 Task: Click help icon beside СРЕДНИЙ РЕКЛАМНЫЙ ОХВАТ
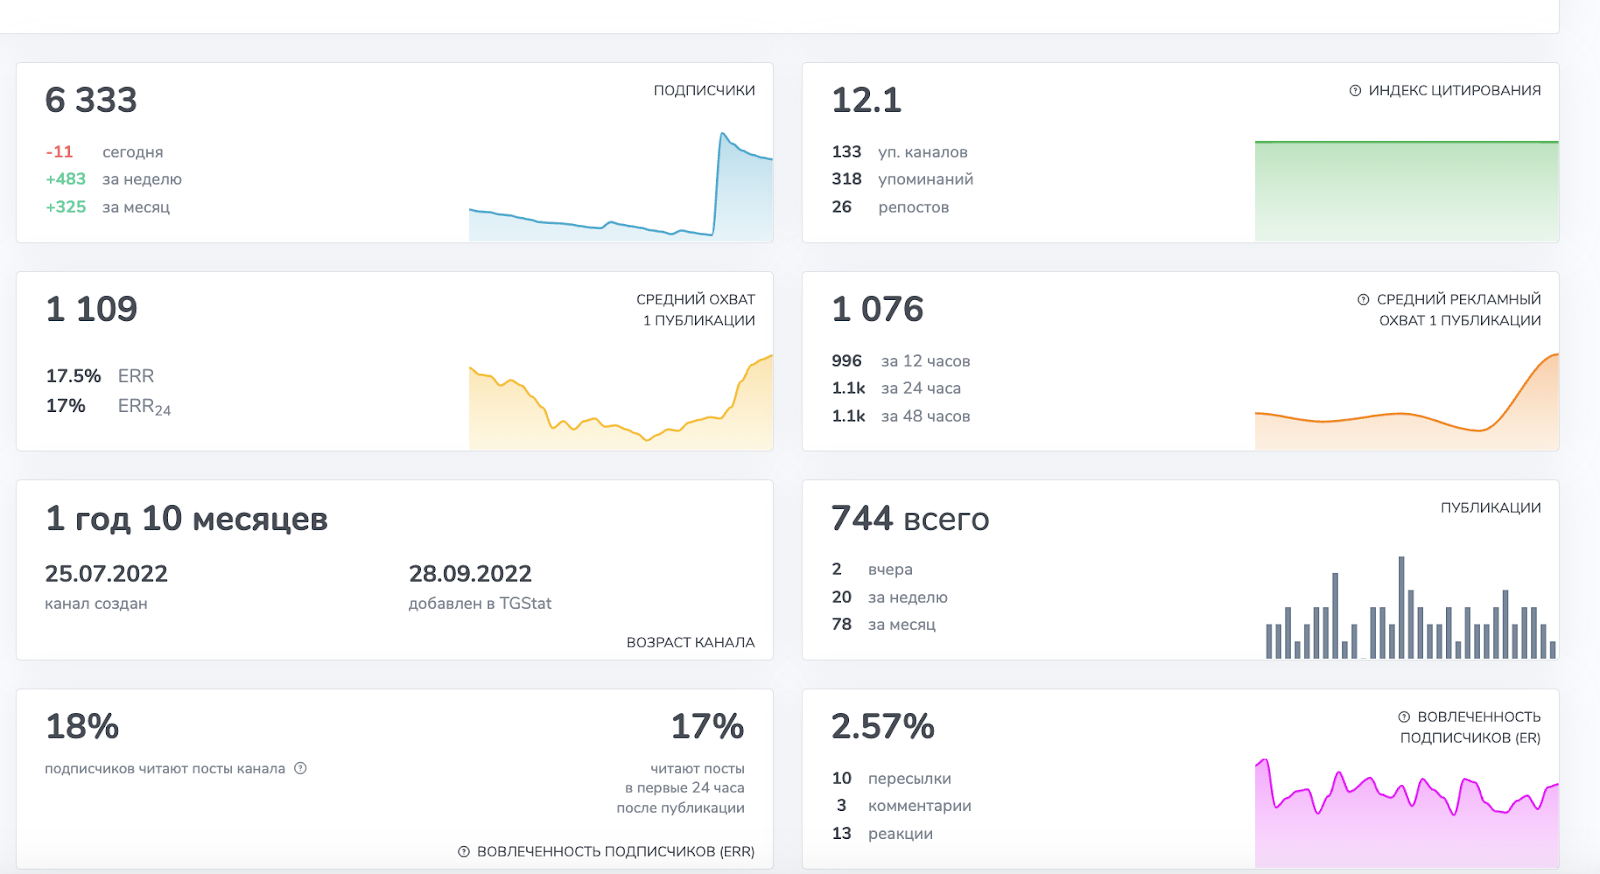[1363, 300]
